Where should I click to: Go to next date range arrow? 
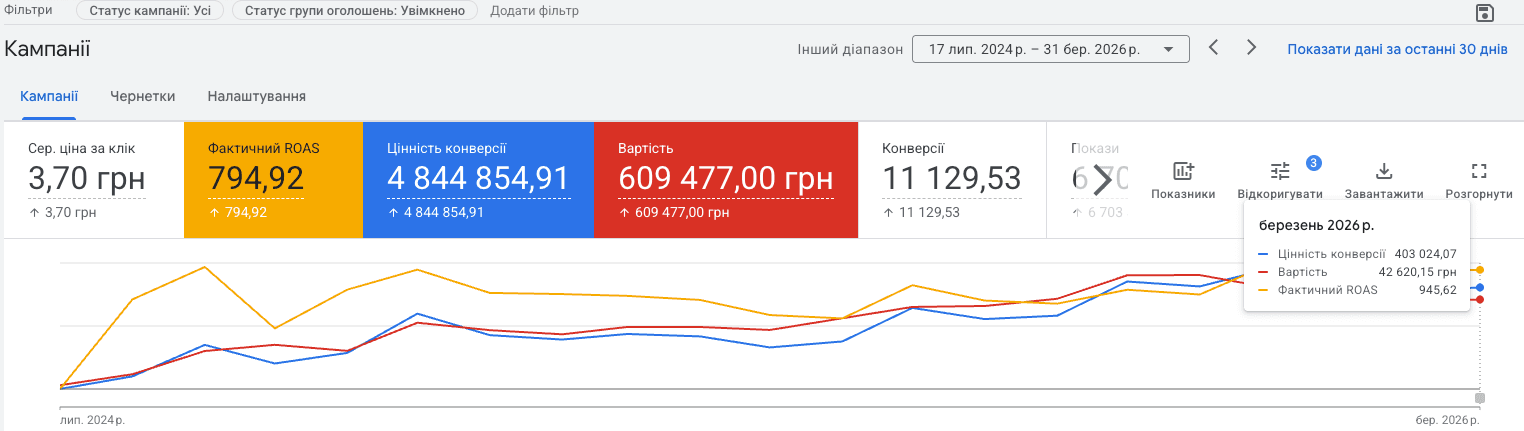tap(1251, 47)
